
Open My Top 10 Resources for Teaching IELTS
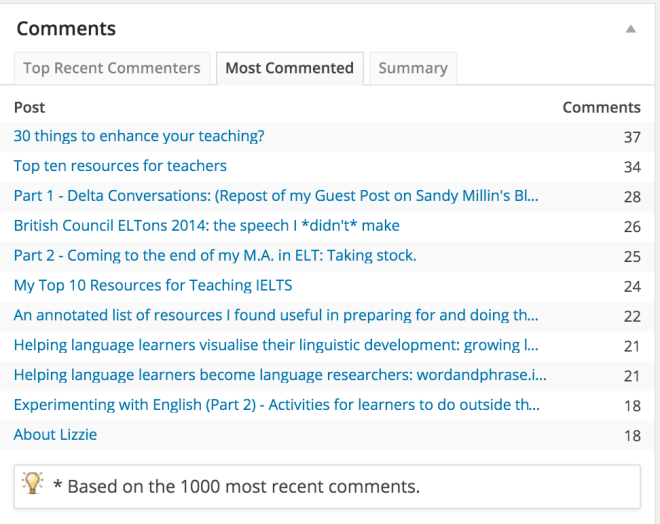pos(153,286)
